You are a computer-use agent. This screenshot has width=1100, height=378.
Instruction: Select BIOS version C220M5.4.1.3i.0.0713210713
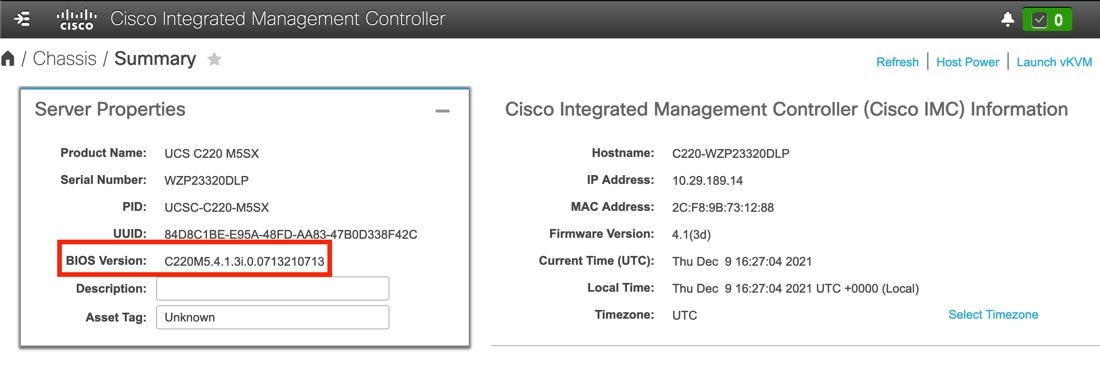pos(244,262)
